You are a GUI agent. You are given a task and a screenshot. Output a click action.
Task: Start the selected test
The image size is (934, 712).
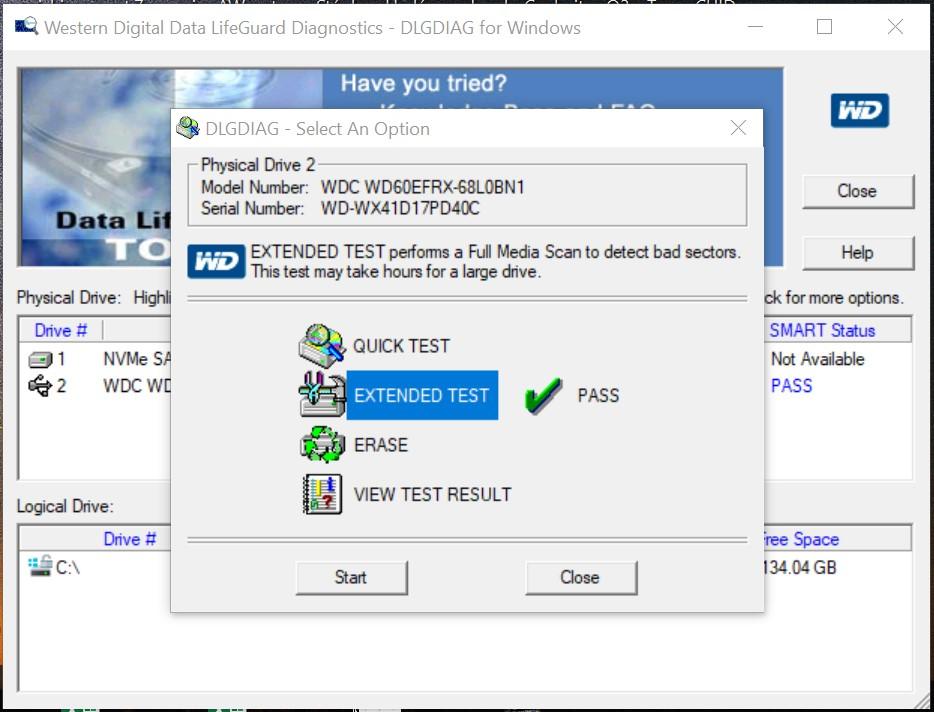[351, 577]
